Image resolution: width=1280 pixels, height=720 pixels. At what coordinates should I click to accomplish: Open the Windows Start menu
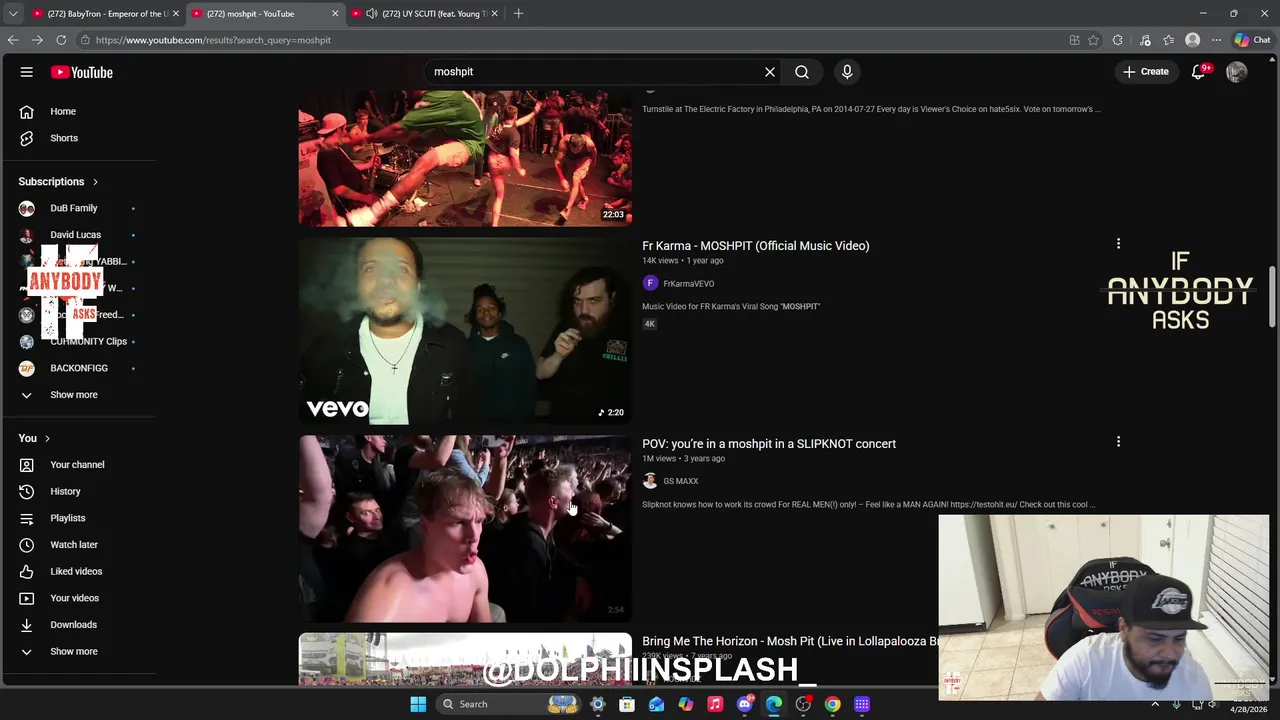[418, 704]
